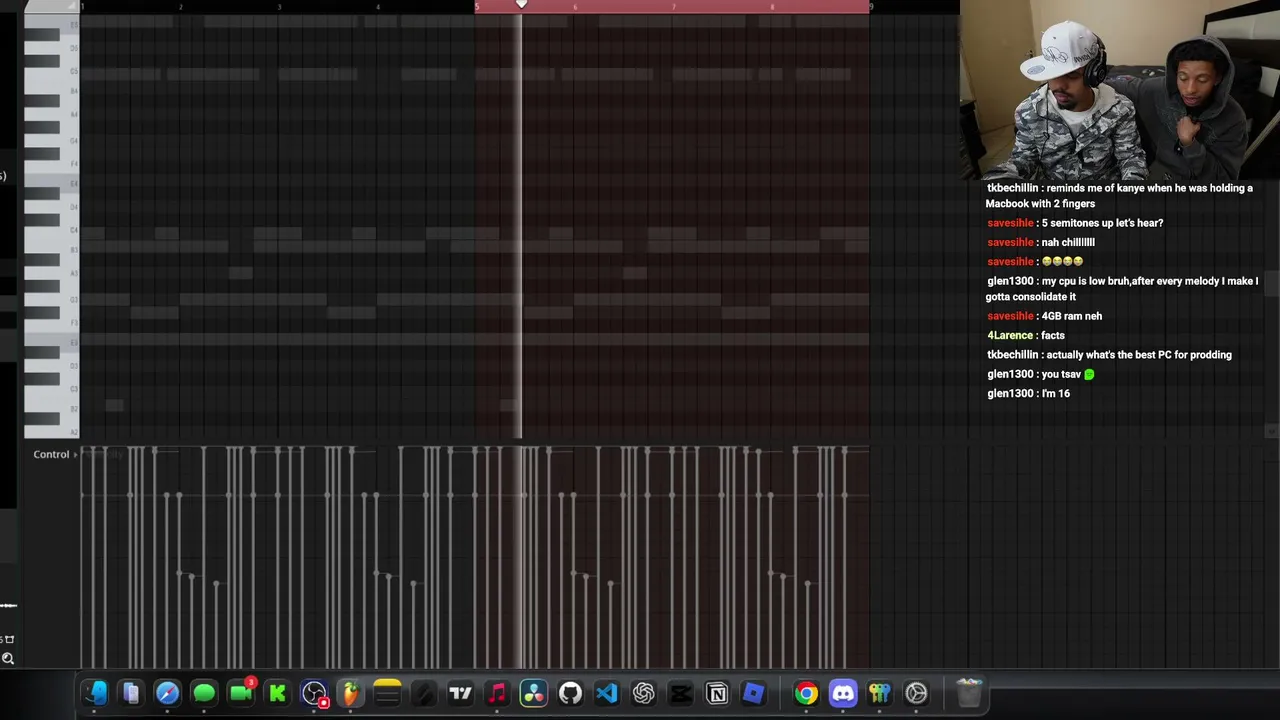The image size is (1280, 720).
Task: Click tkbechillin's 'reminds me of kanye' message
Action: (x=1119, y=196)
